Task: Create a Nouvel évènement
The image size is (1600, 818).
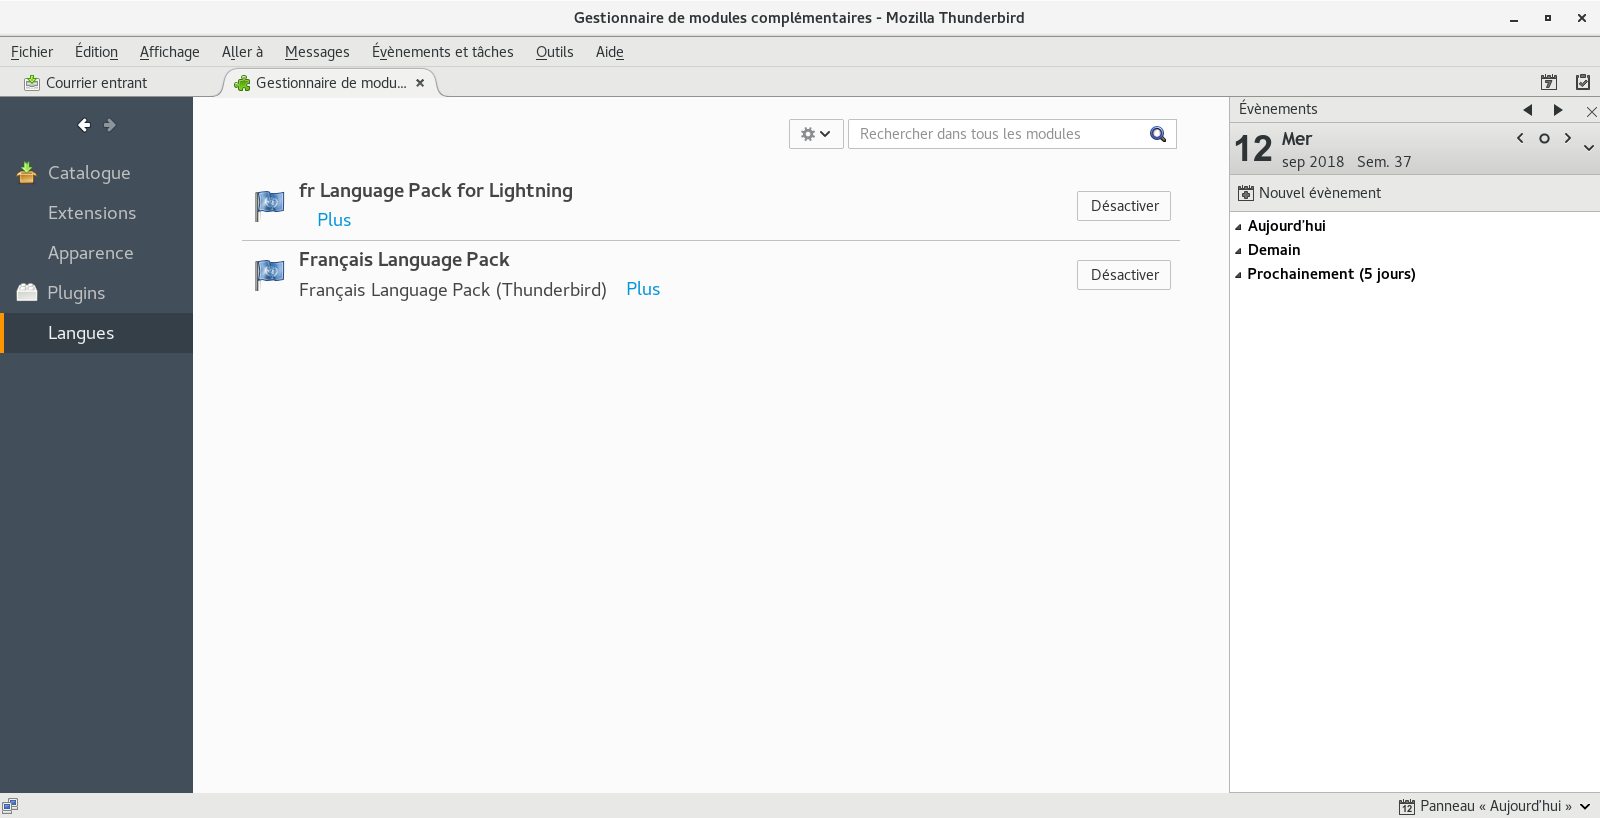Action: [x=1310, y=193]
